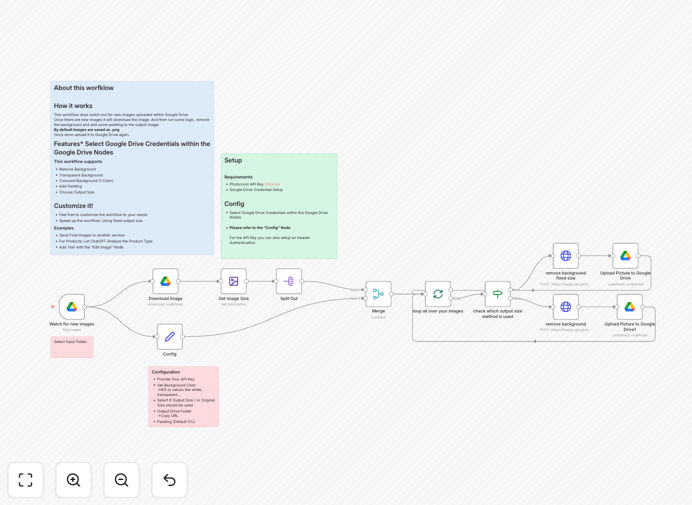692x505 pixels.
Task: Click the Watch for new images trigger node
Action: (72, 307)
